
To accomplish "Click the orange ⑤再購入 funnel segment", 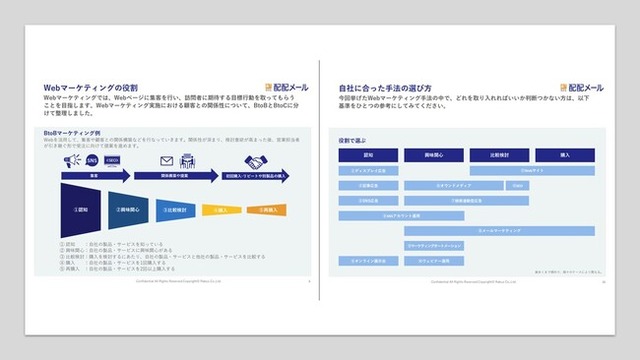I will [267, 210].
